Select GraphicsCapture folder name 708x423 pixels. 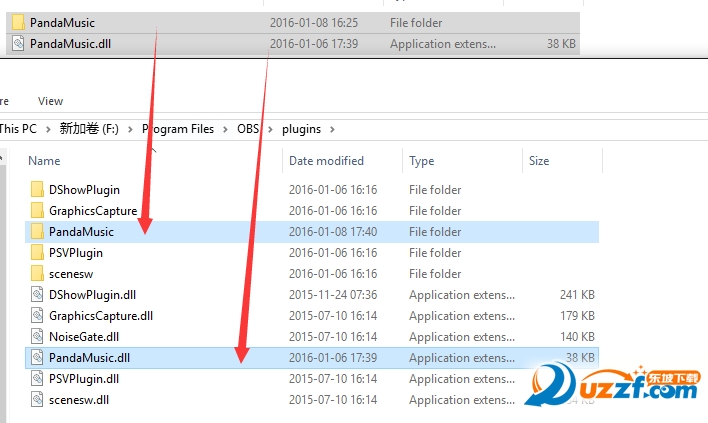click(x=93, y=211)
